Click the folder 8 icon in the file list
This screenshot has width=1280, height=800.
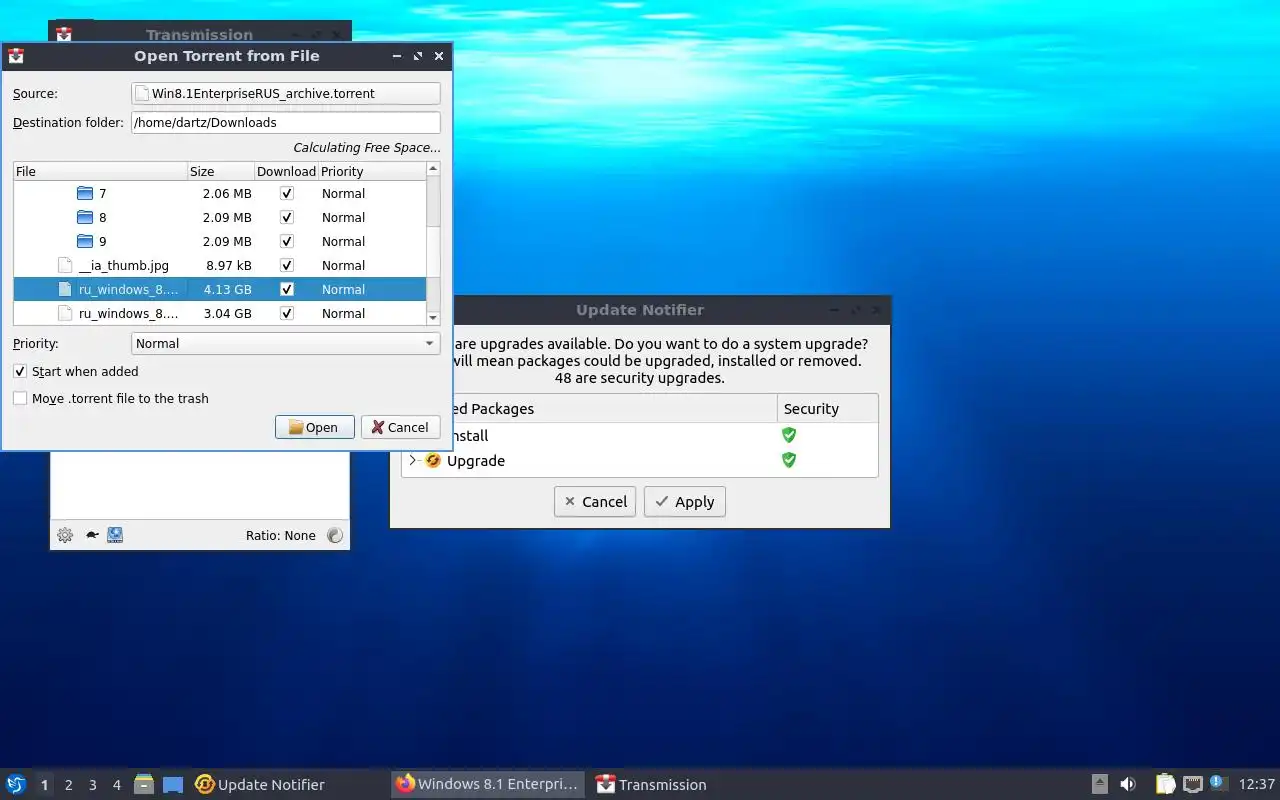pyautogui.click(x=85, y=217)
